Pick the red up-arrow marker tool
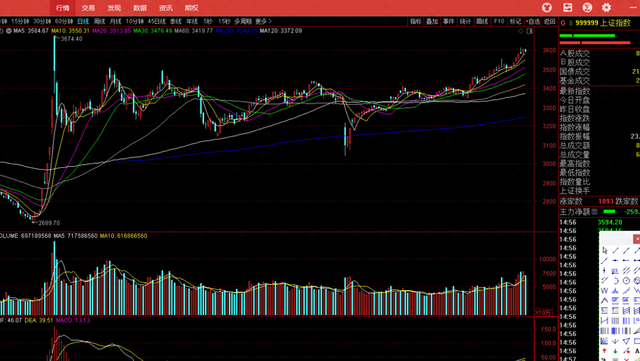 605,350
